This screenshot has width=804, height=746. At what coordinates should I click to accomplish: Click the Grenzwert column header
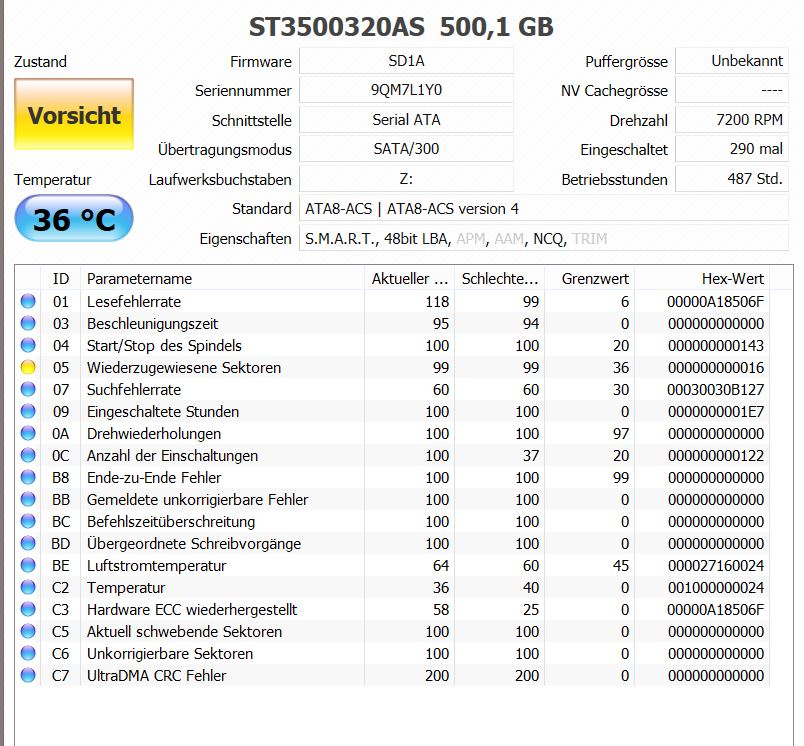(590, 278)
